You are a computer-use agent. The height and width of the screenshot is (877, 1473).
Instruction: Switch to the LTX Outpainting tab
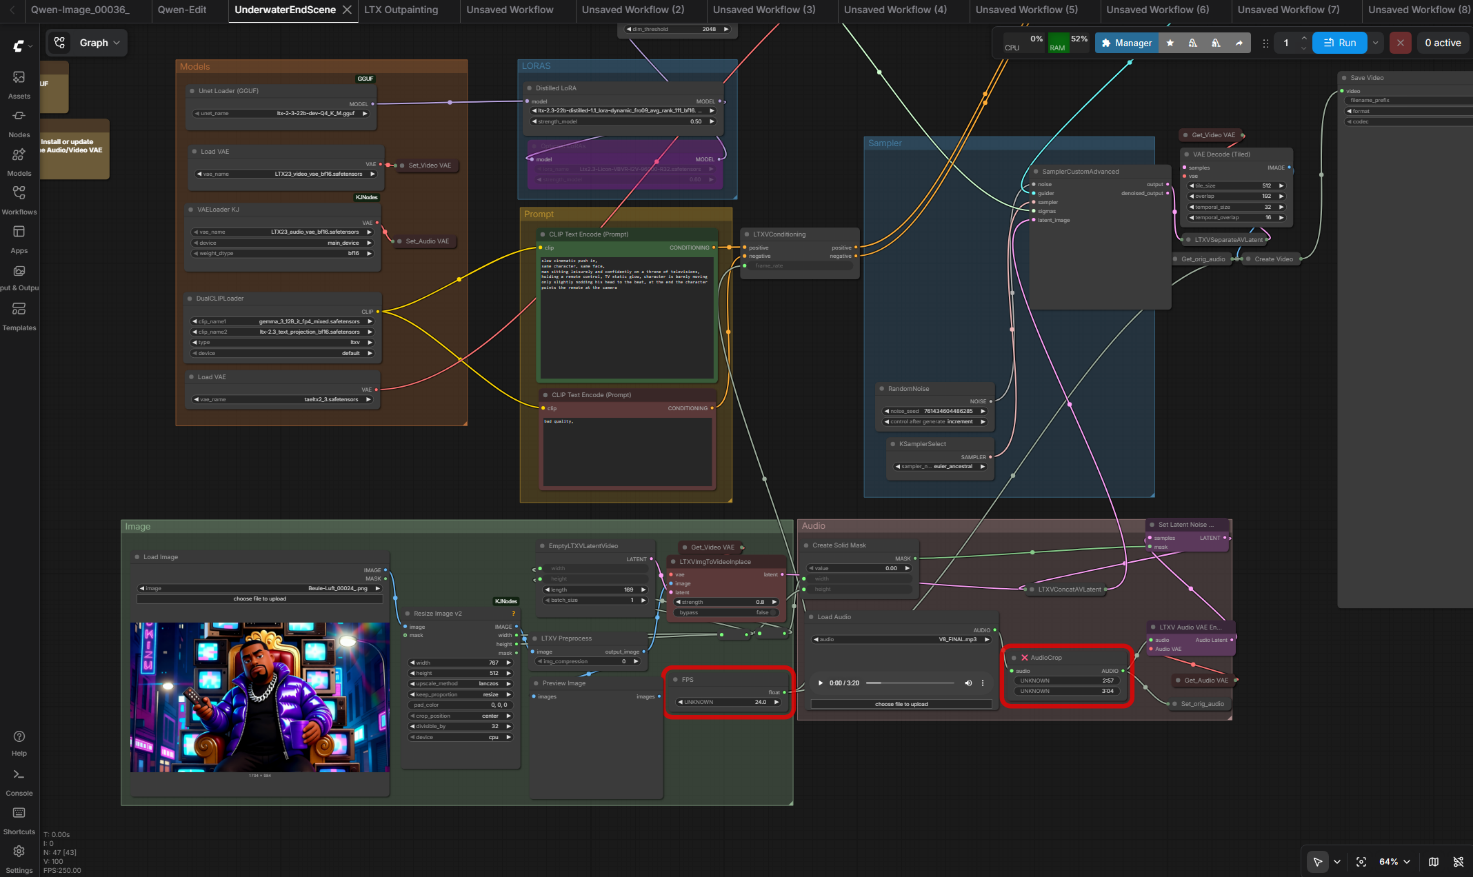coord(401,10)
